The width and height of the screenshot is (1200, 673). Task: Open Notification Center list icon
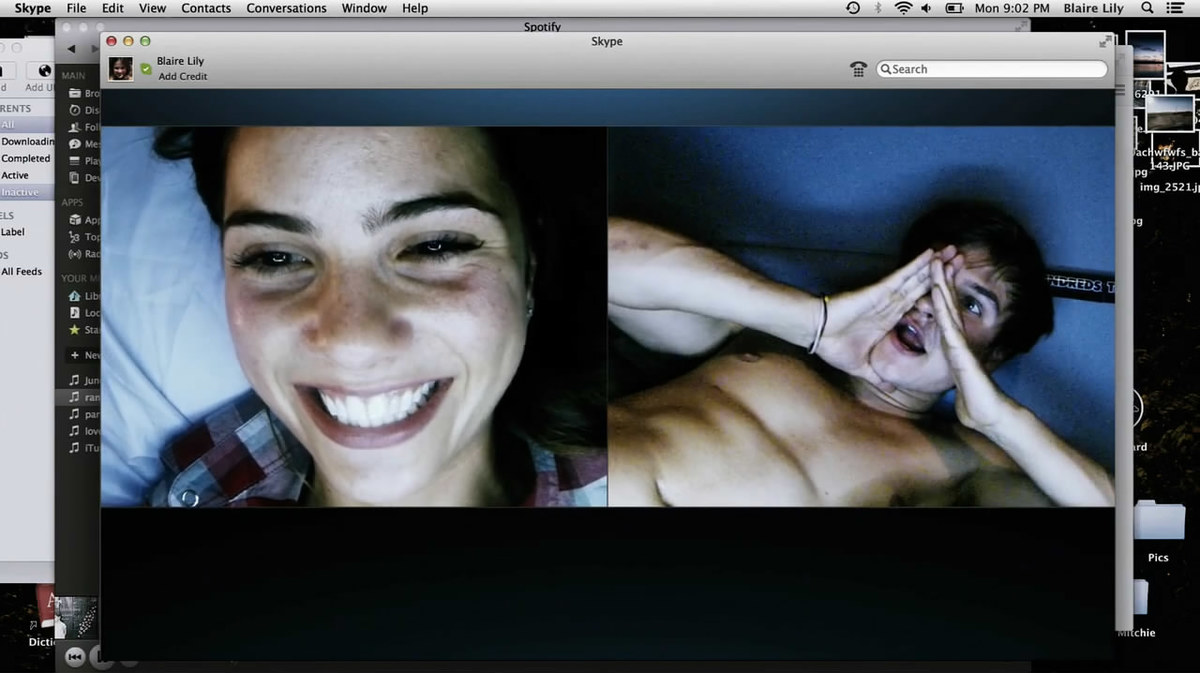(1177, 8)
